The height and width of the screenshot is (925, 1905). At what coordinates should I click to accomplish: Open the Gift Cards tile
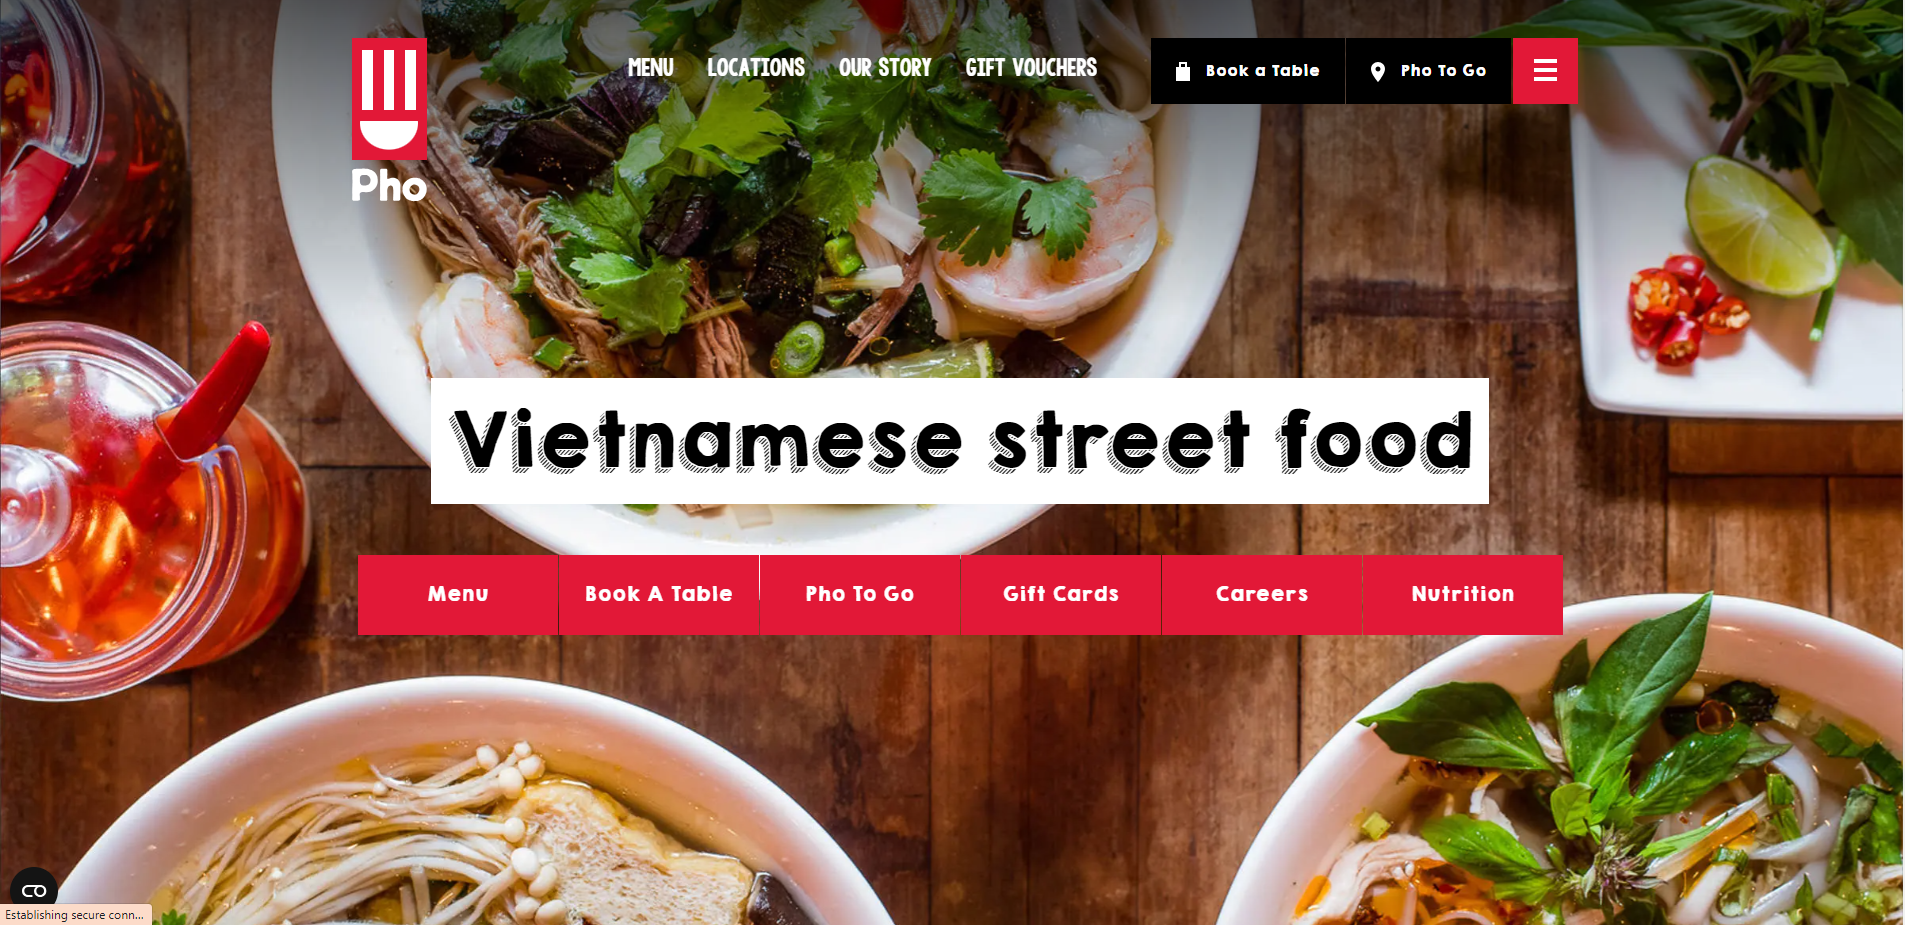tap(1061, 595)
